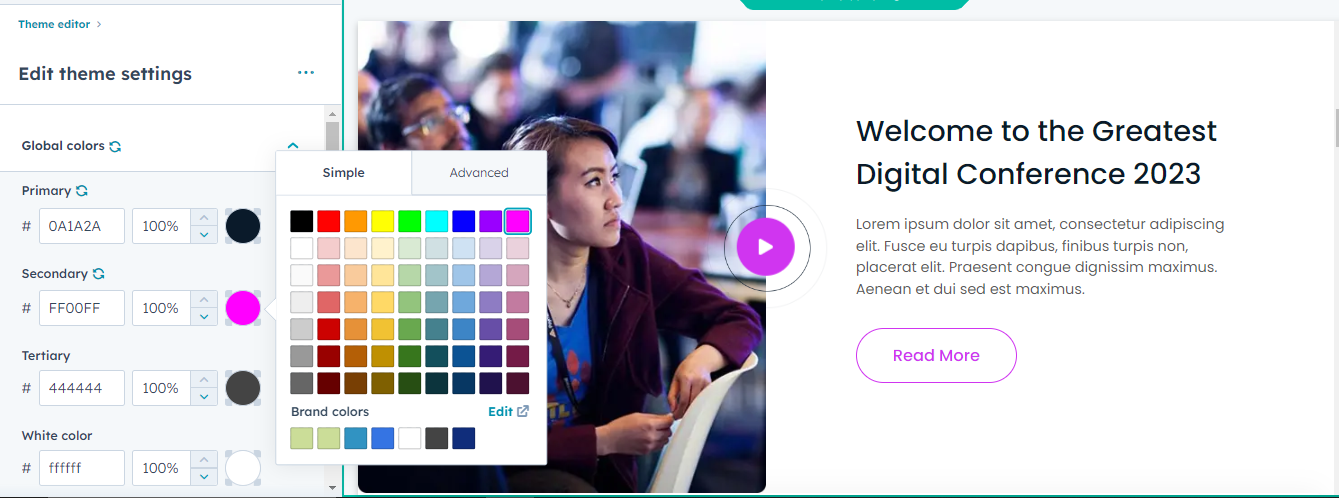Click the Secondary hex input field FF00FF
This screenshot has height=498, width=1339.
pos(82,308)
